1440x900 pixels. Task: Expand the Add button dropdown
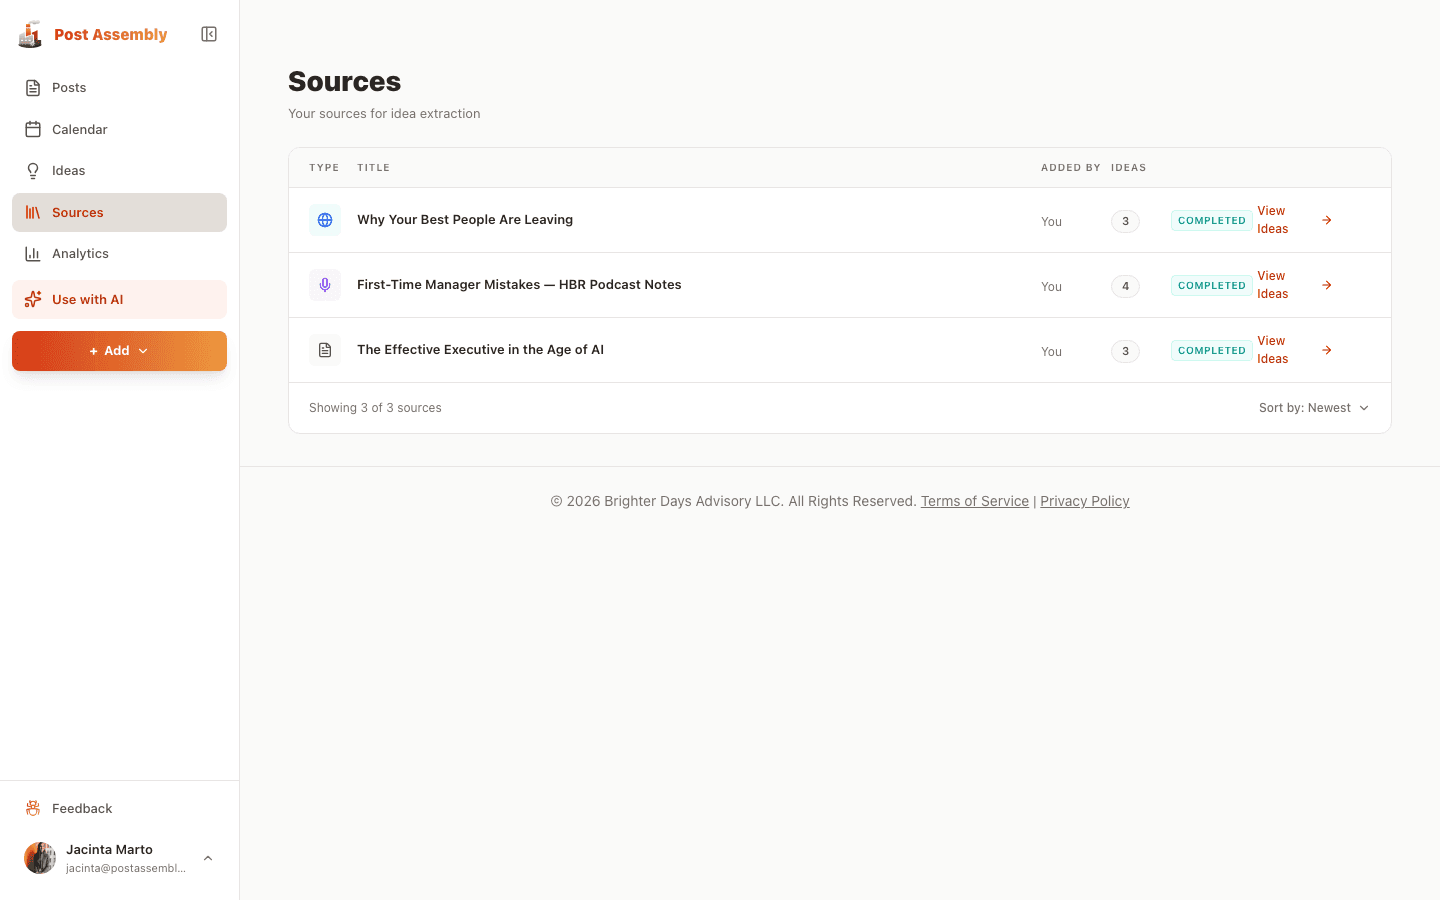tap(119, 350)
